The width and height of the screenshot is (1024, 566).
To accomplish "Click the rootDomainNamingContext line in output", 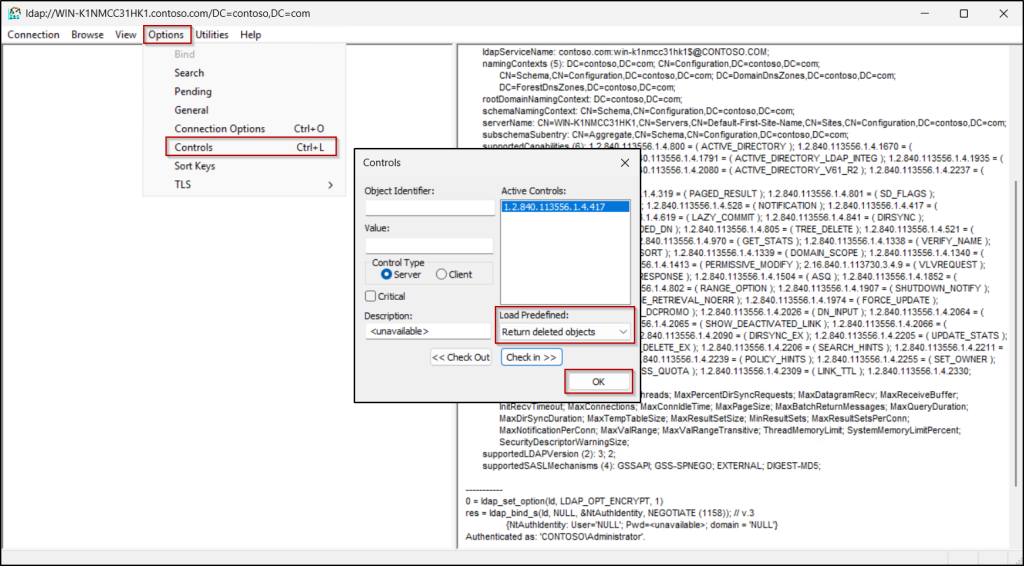I will point(583,99).
